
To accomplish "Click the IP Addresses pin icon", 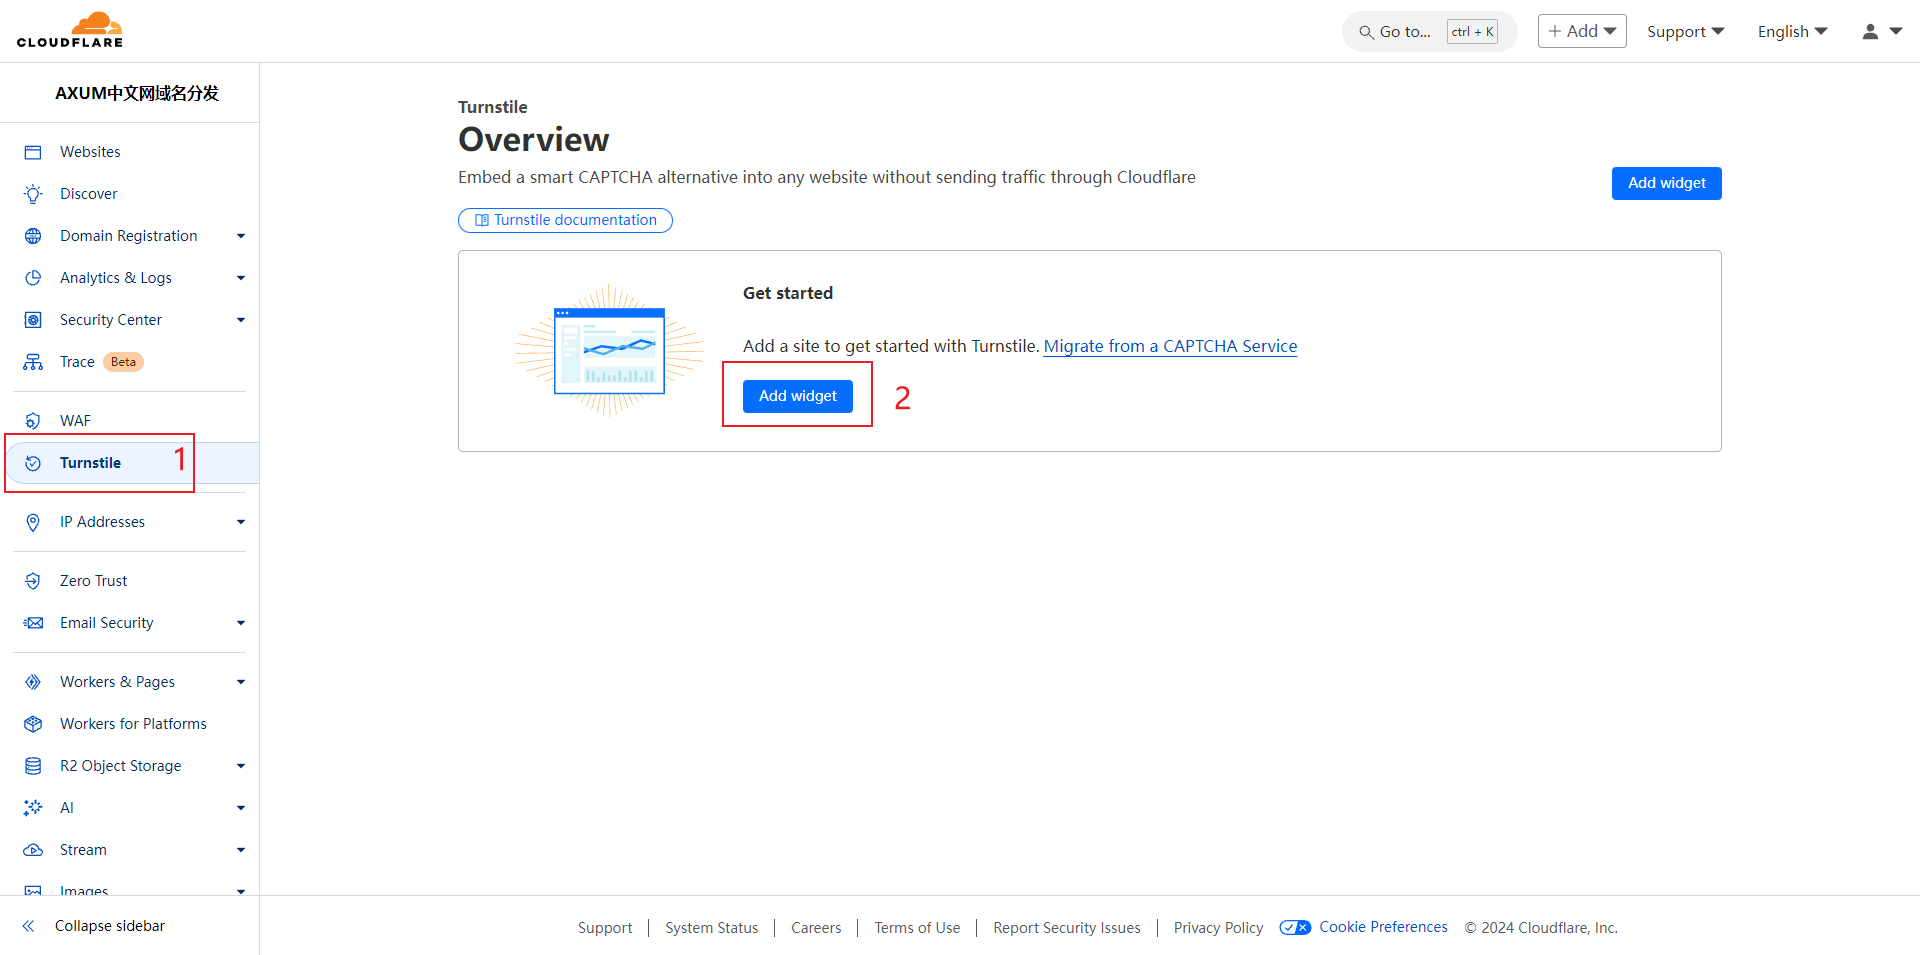I will [33, 522].
